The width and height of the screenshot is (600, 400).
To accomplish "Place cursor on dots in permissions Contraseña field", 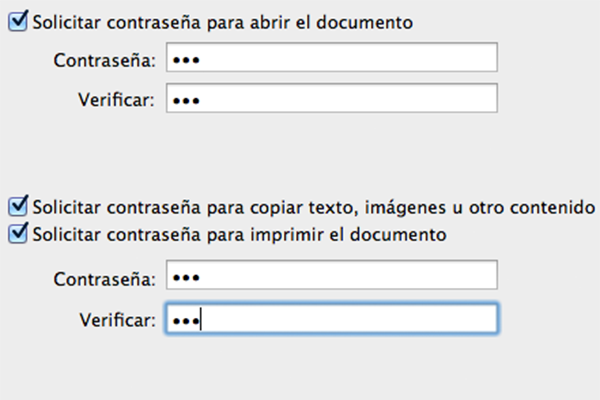I will pyautogui.click(x=186, y=278).
